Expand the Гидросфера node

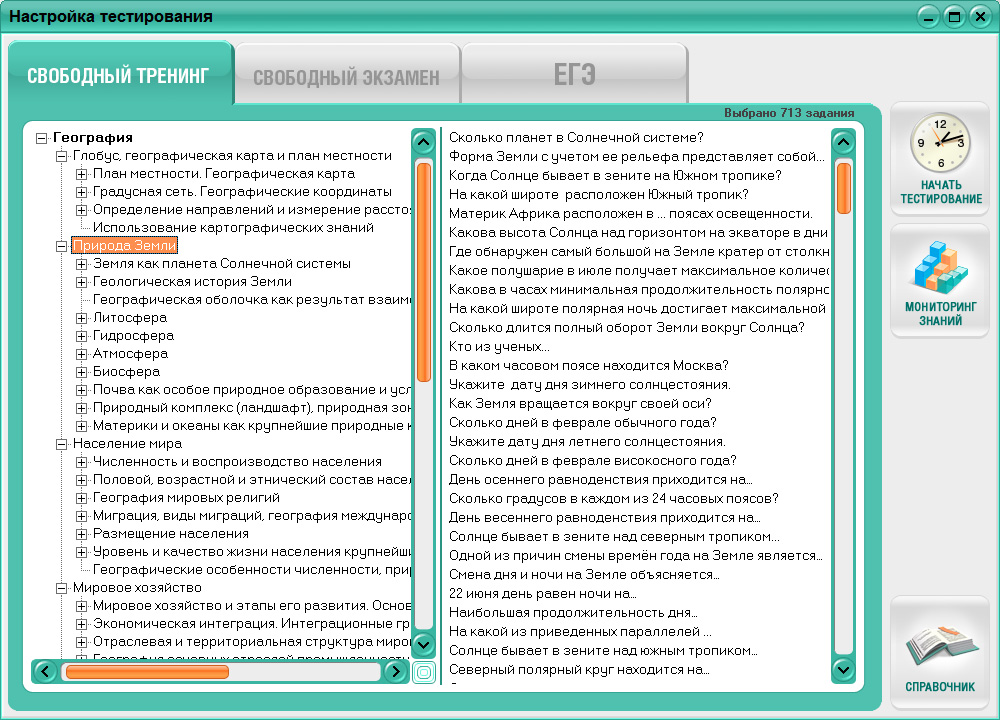pyautogui.click(x=82, y=335)
